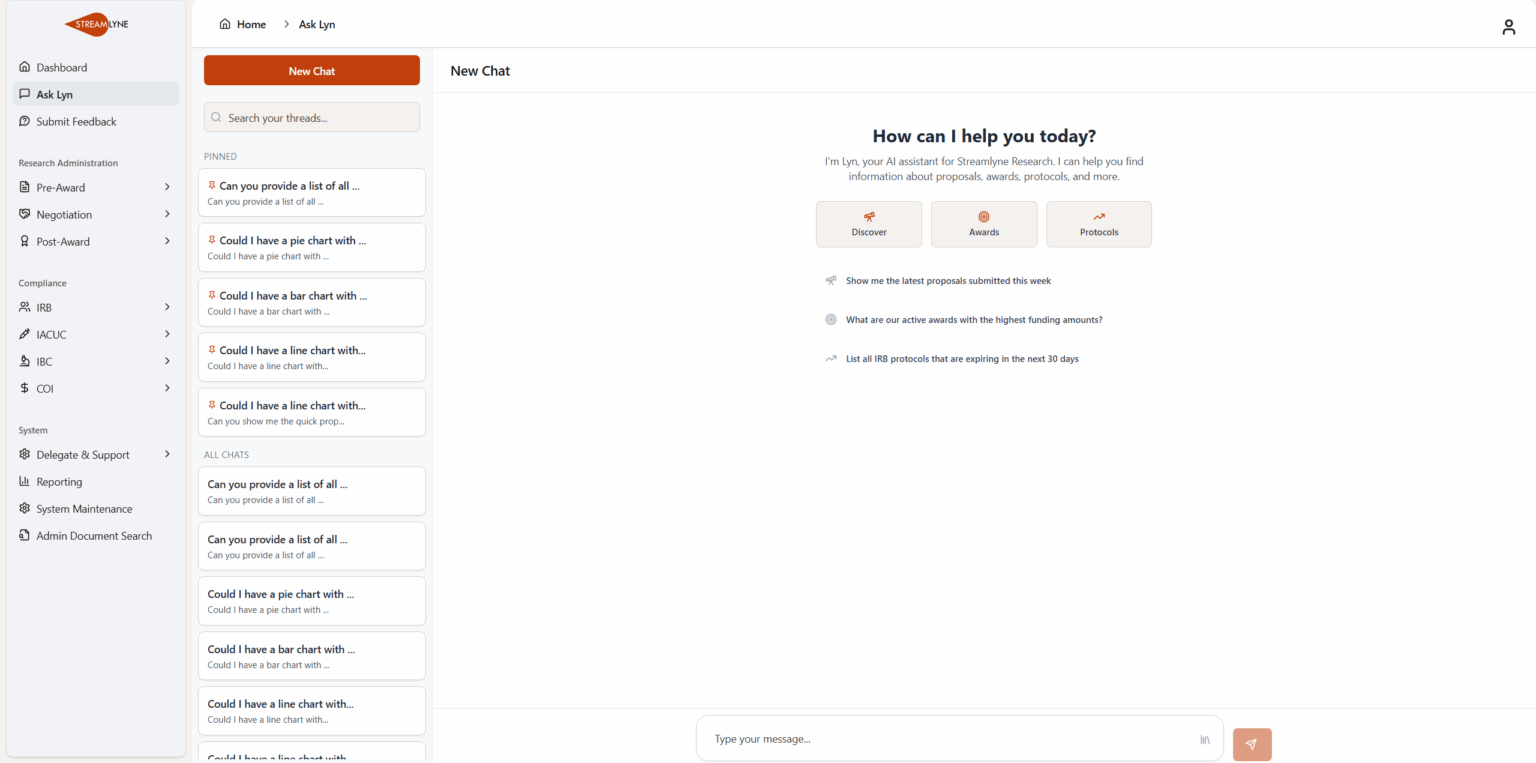Screen dimensions: 1536x763
Task: Open System Maintenance menu item
Action: click(84, 509)
